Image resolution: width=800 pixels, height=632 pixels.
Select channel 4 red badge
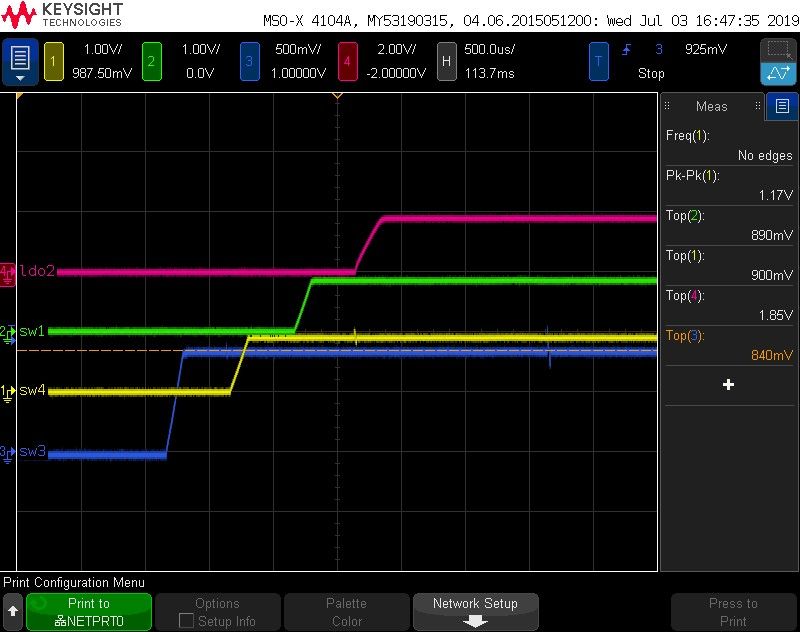tap(347, 61)
